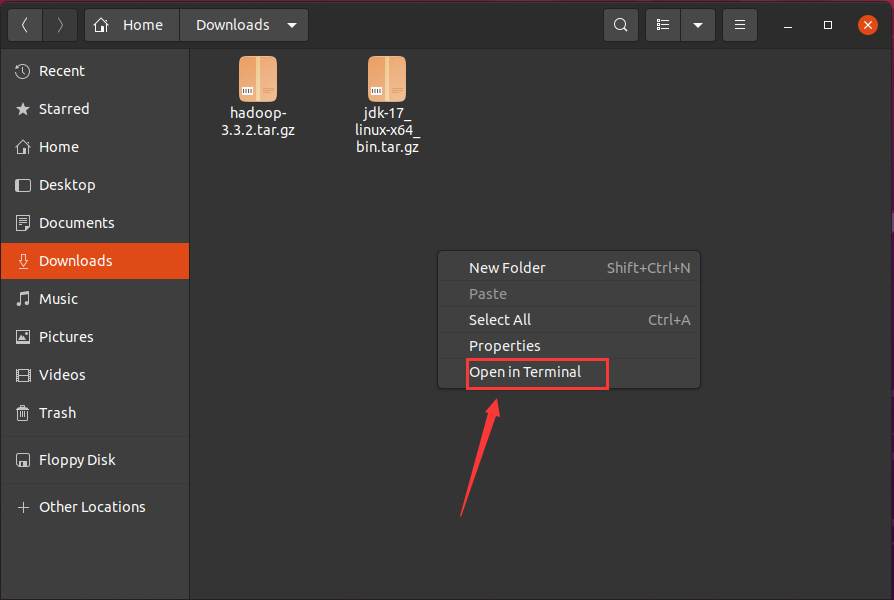Choose Select All in the context menu
The height and width of the screenshot is (600, 894).
(x=569, y=320)
